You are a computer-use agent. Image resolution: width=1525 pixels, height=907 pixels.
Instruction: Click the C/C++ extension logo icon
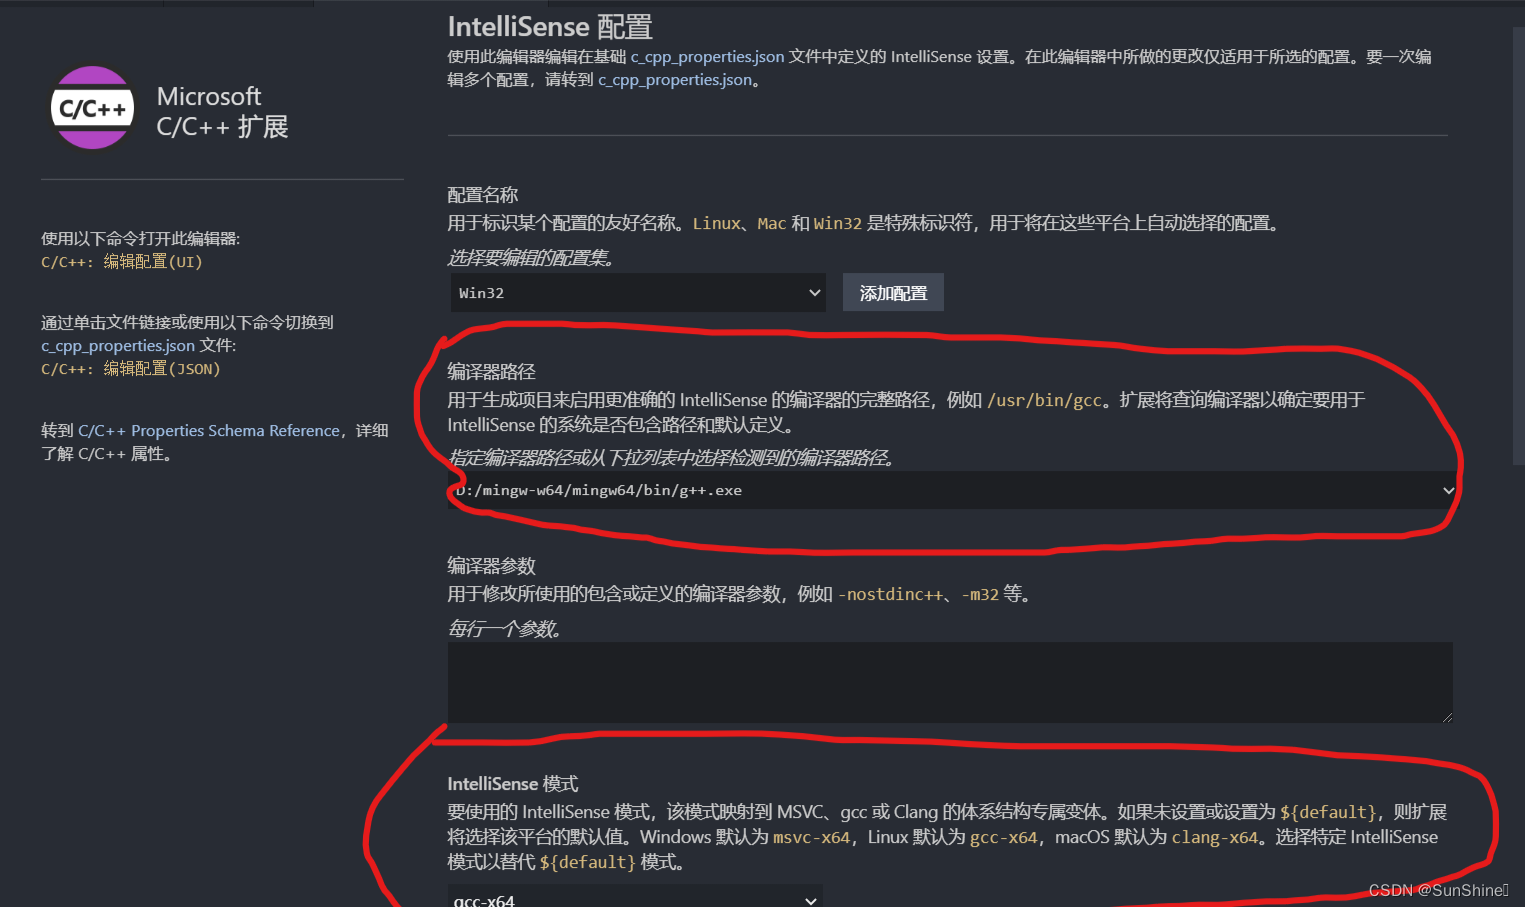92,108
